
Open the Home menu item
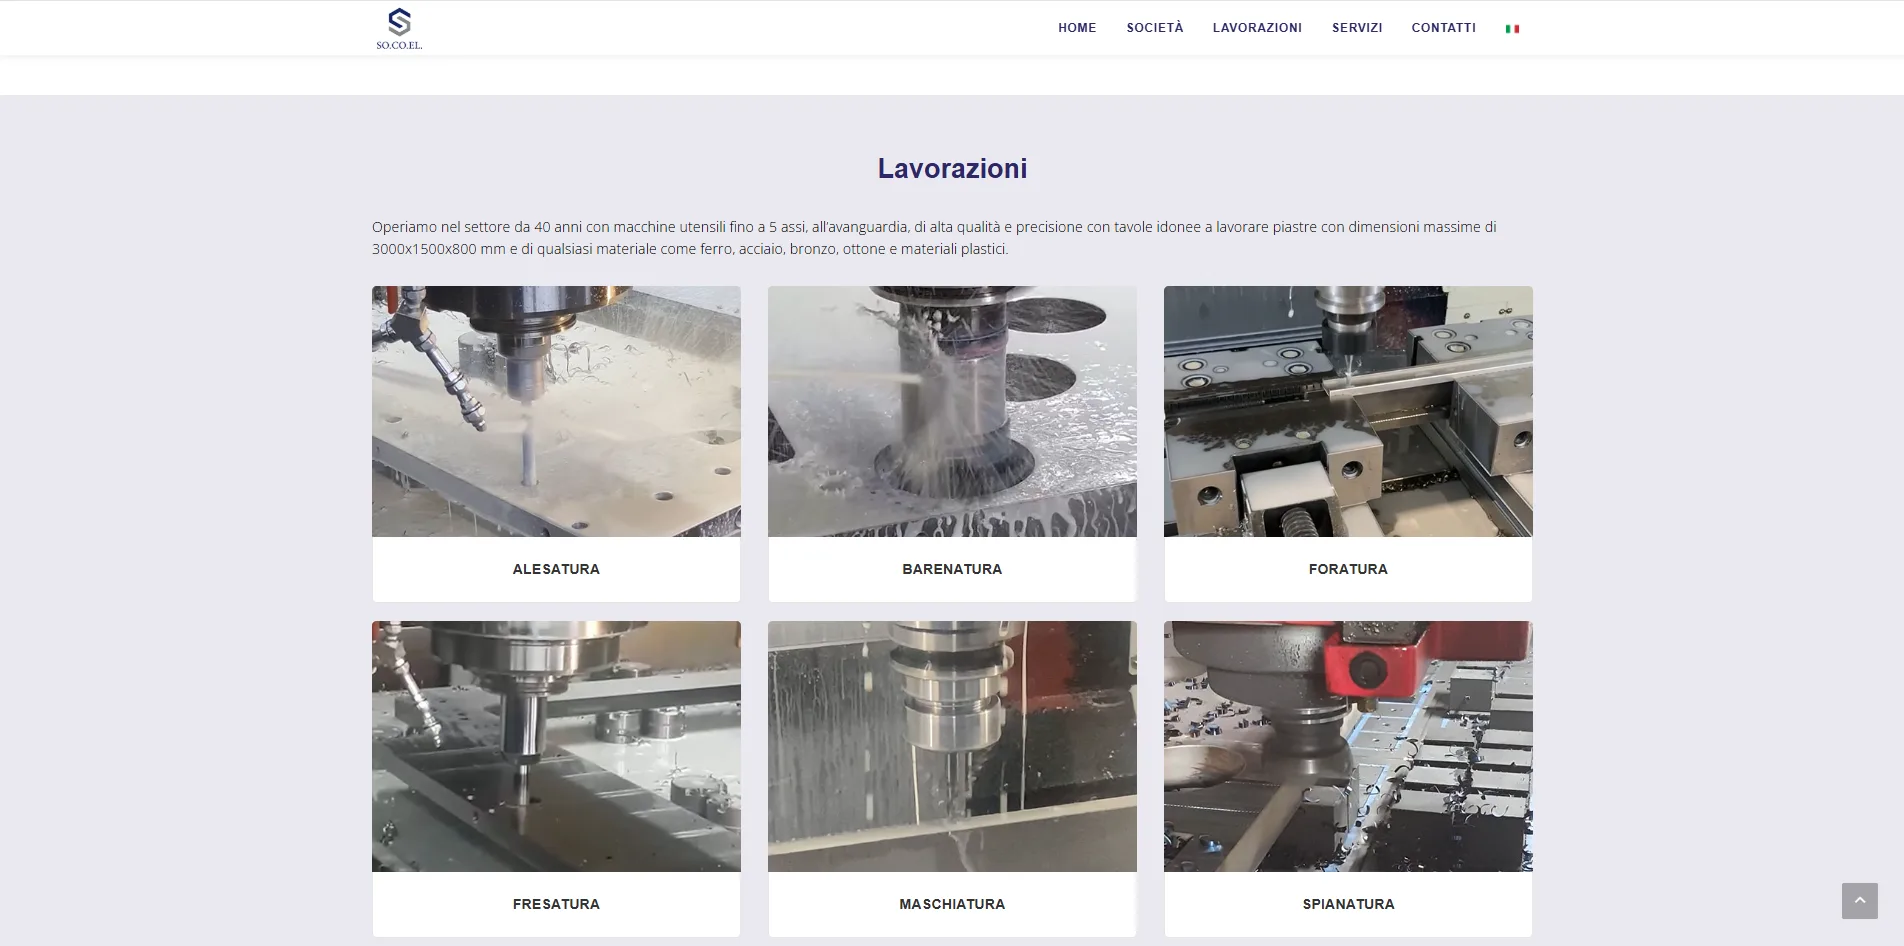[1077, 28]
